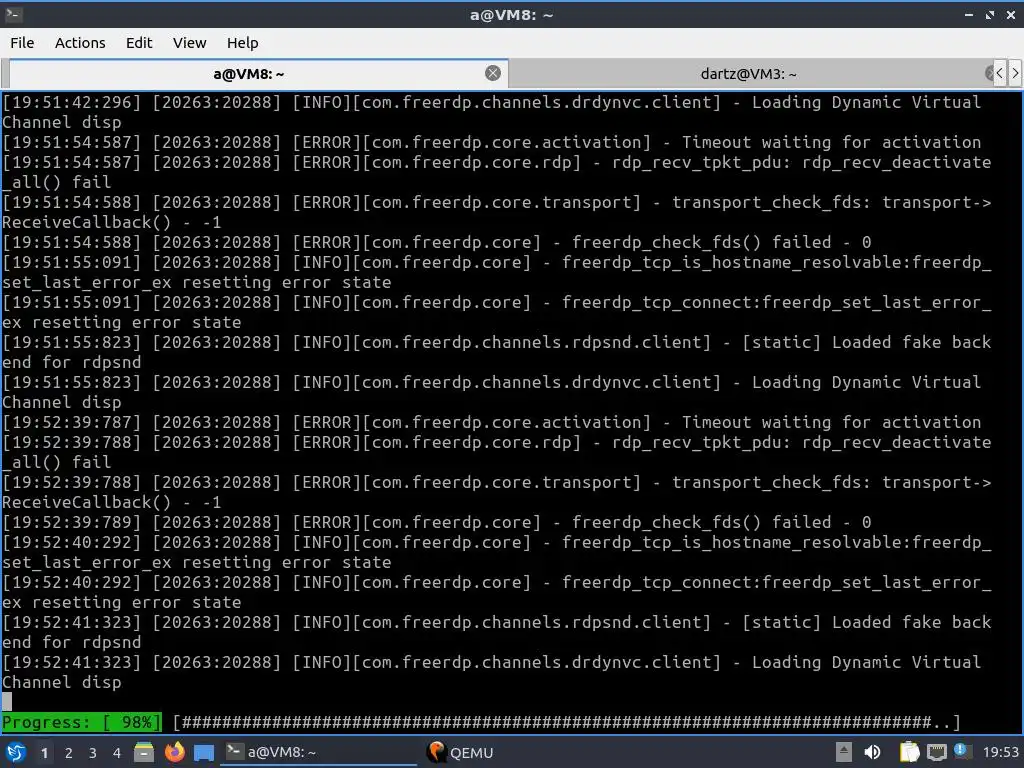
Task: Open the Help menu
Action: (242, 43)
